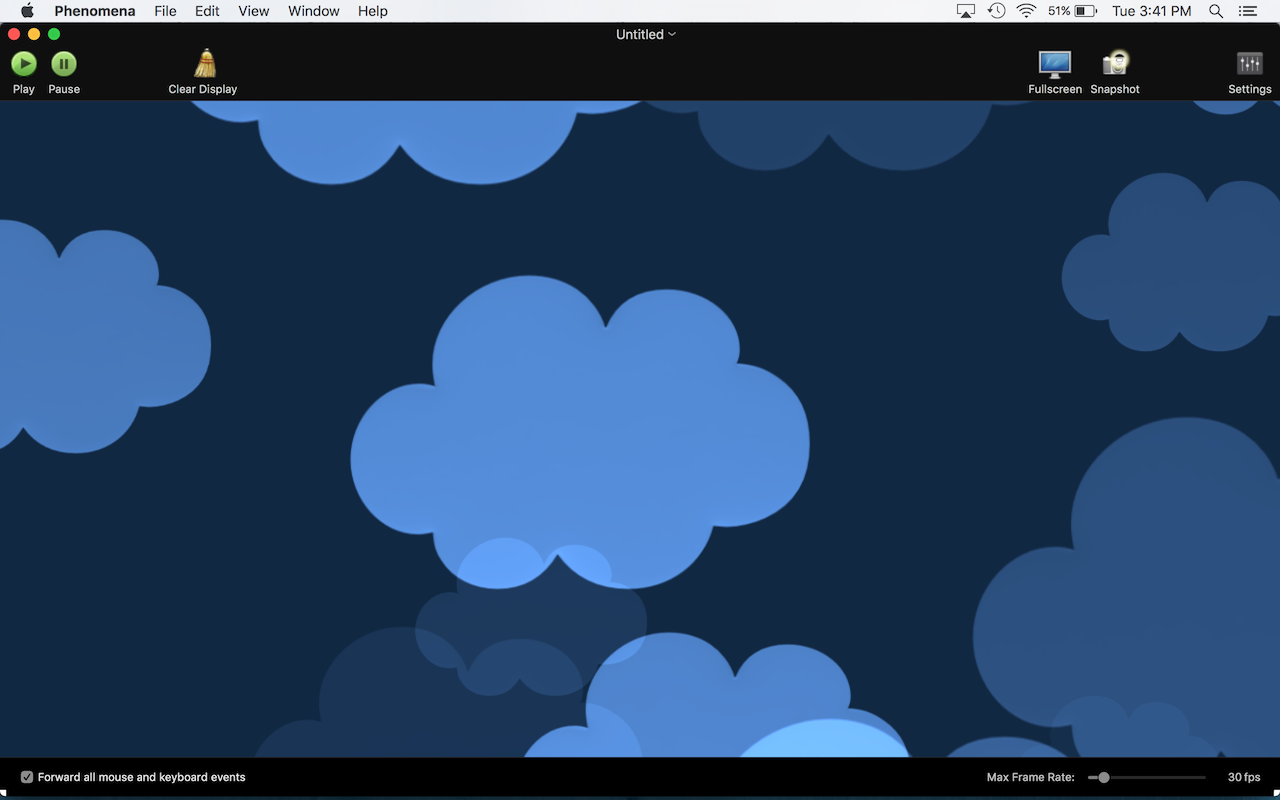Screen dimensions: 1280x800
Task: Open the File menu
Action: tap(165, 11)
